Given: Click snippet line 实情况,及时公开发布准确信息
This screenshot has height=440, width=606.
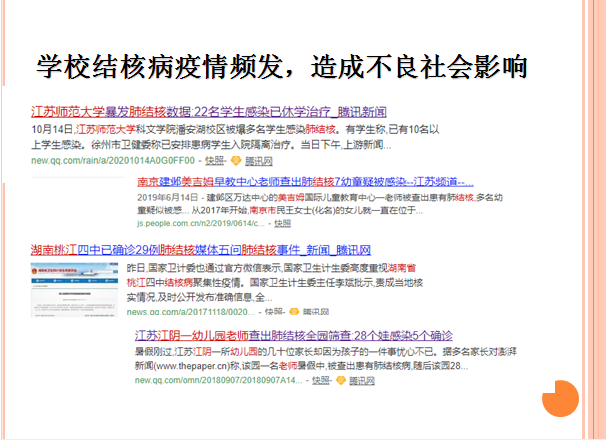Looking at the screenshot, I should click(199, 297).
